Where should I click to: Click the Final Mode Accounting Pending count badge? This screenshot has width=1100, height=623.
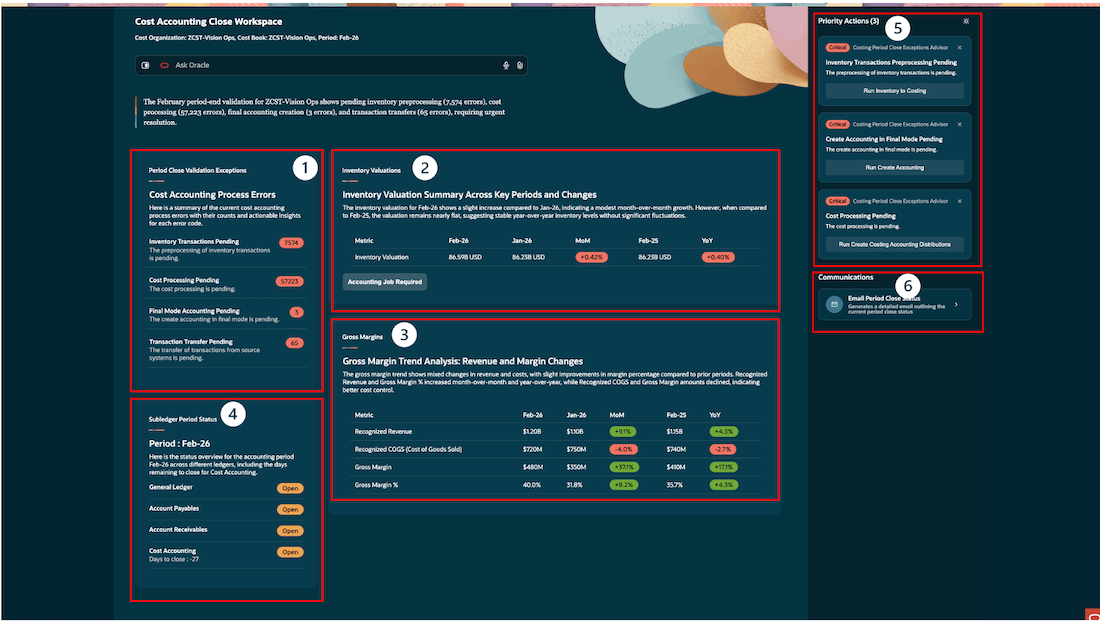297,312
